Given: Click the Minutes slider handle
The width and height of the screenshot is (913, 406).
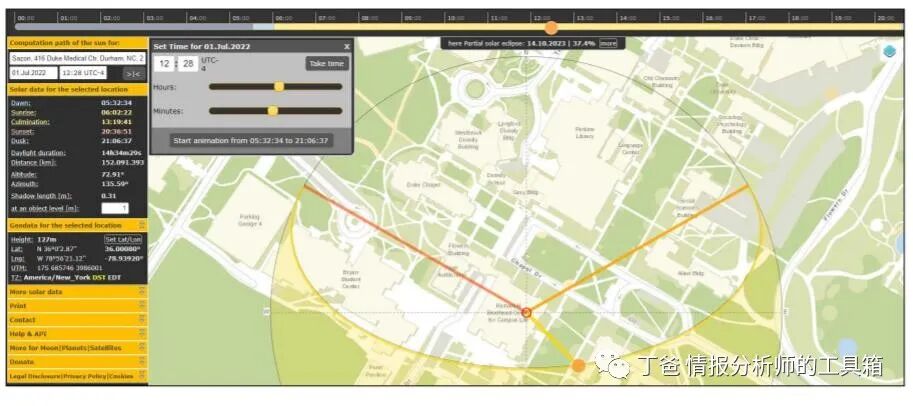Looking at the screenshot, I should [x=273, y=111].
